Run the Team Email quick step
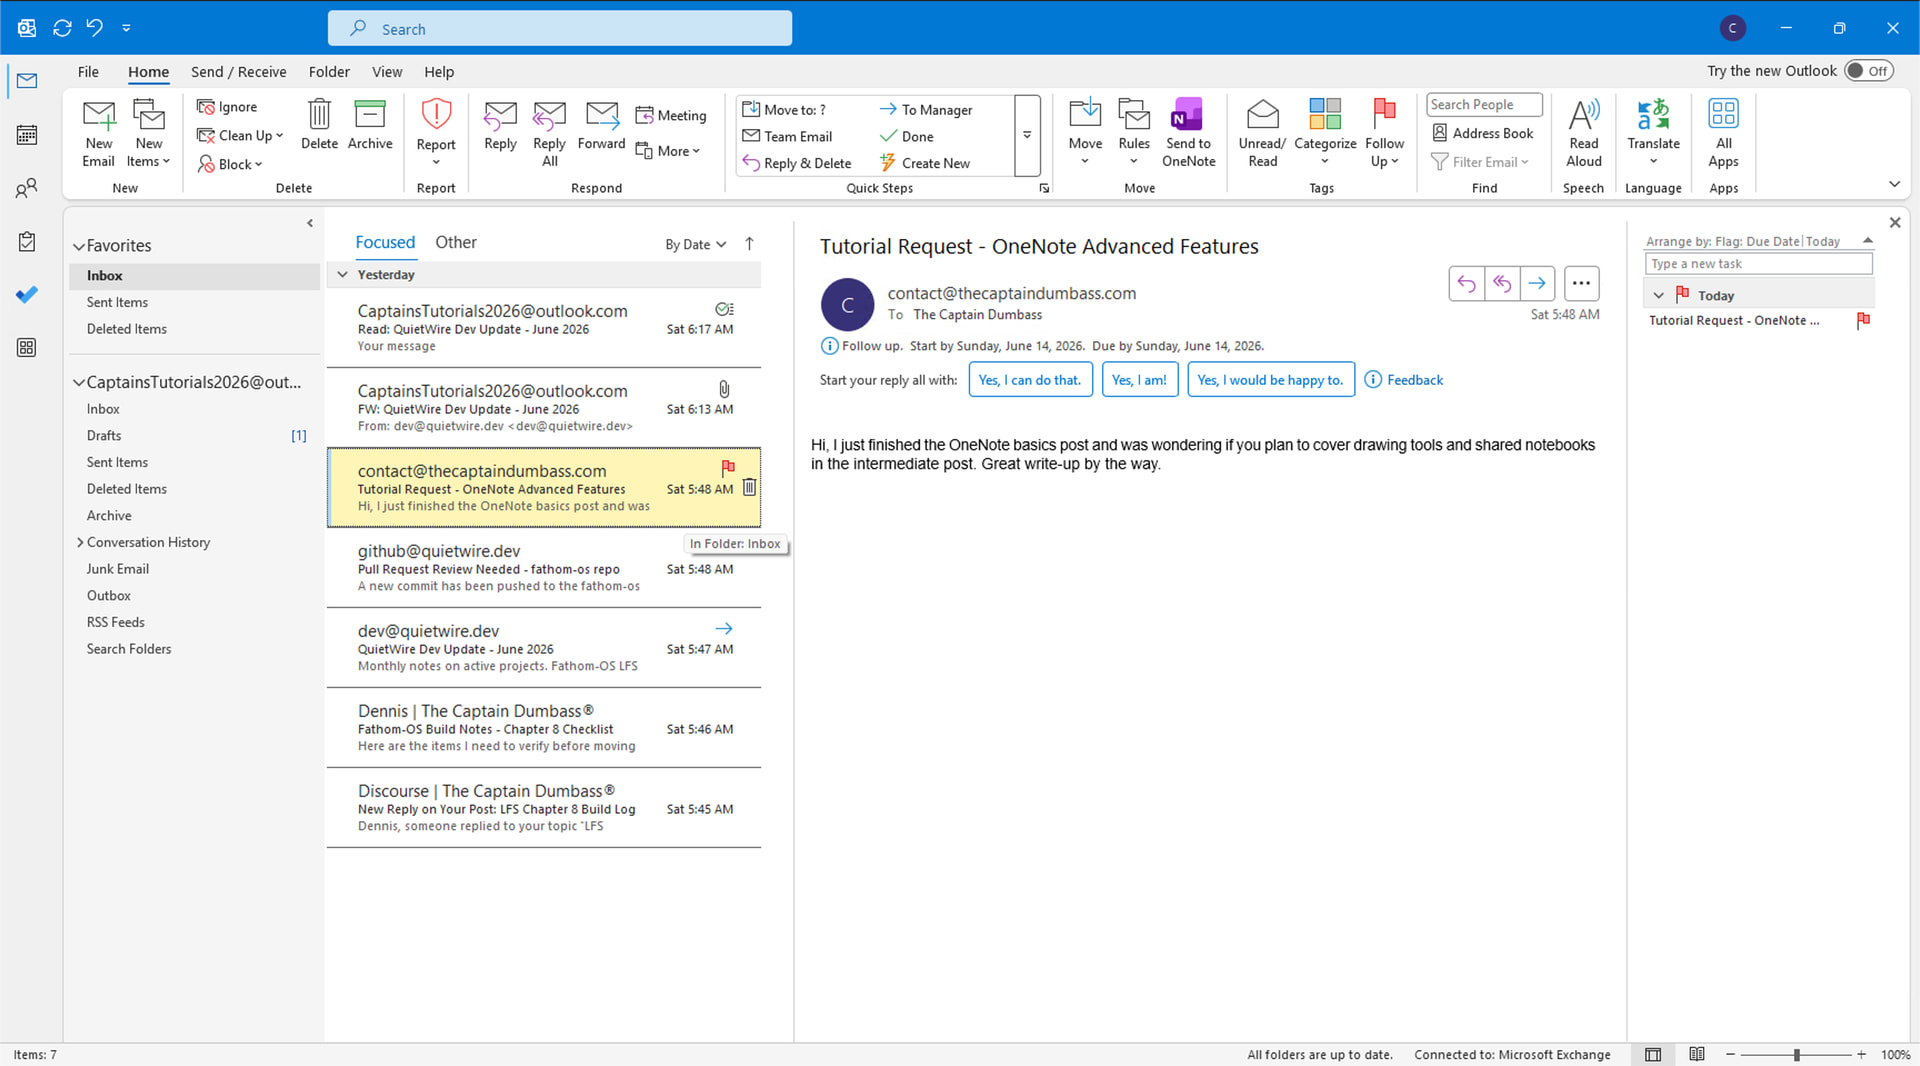Viewport: 1920px width, 1066px height. 787,136
